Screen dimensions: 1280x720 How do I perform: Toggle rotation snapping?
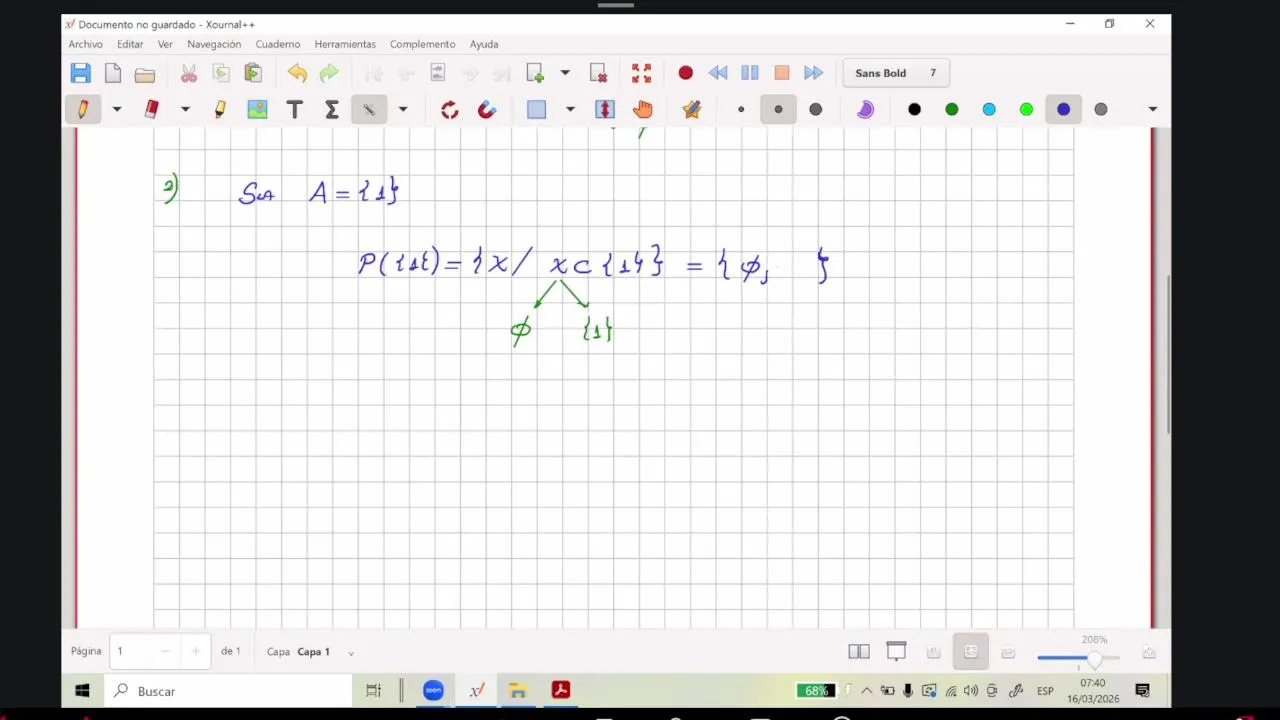[x=450, y=109]
